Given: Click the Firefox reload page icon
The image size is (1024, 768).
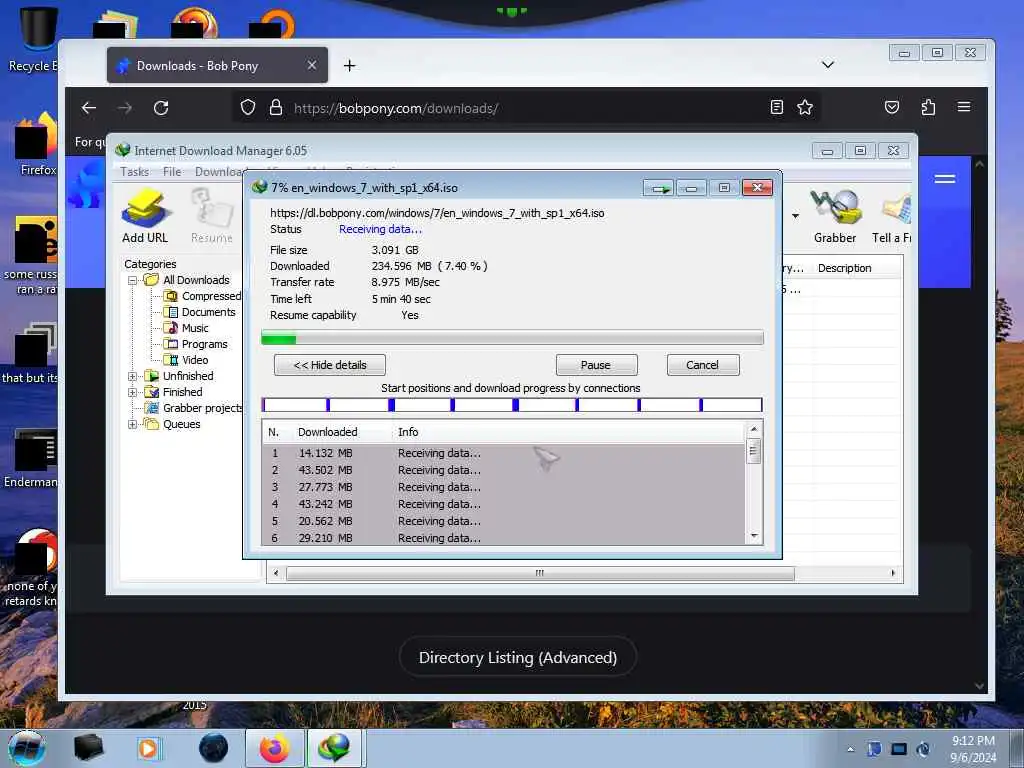Looking at the screenshot, I should tap(161, 108).
